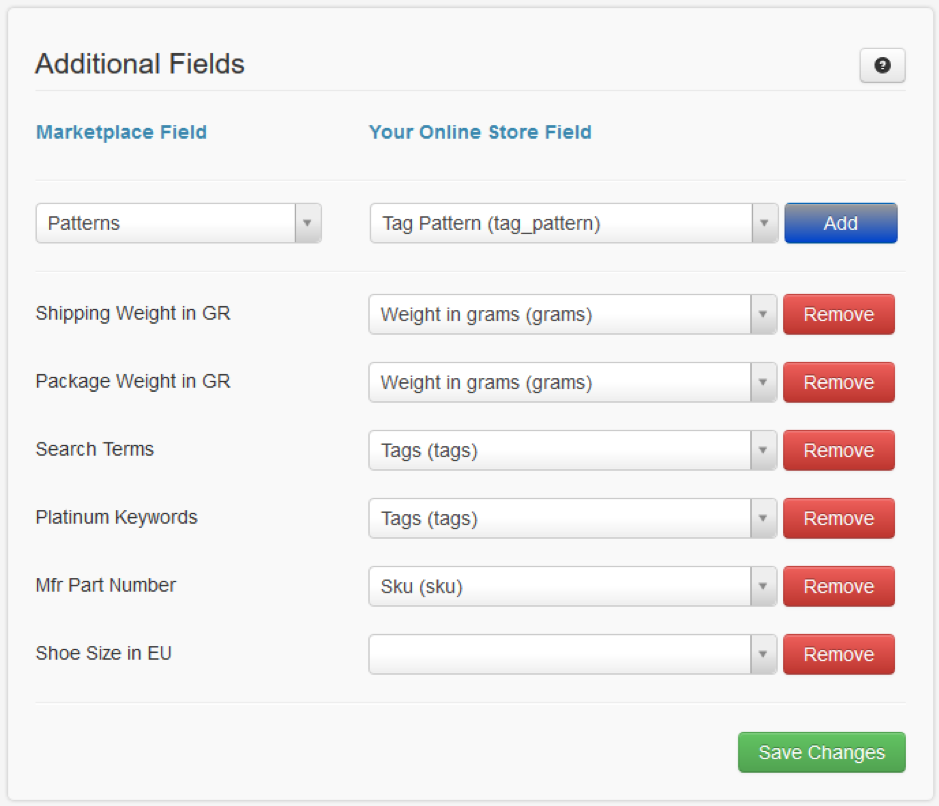The image size is (939, 806).
Task: Click the blue Add button
Action: pyautogui.click(x=841, y=223)
